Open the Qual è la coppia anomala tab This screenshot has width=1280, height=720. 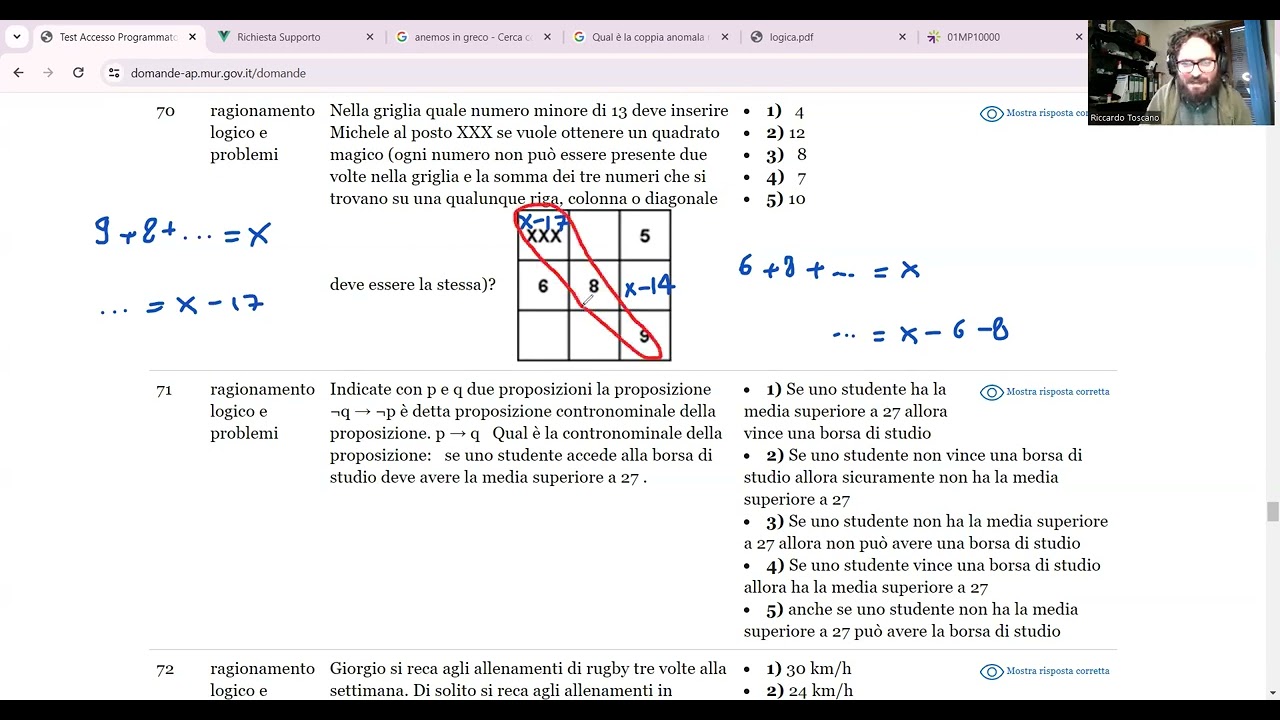pos(650,37)
